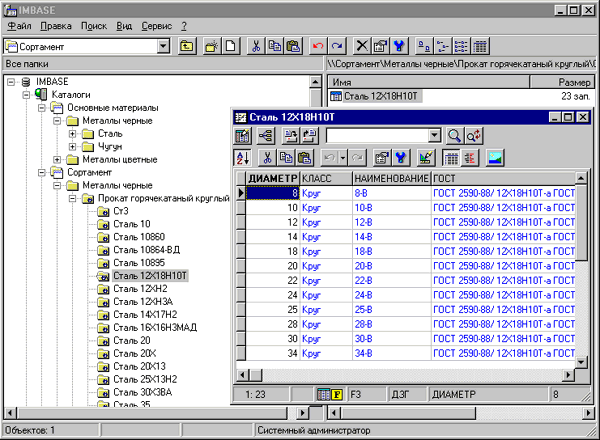600x440 pixels.
Task: Click the red Undo arrow in main toolbar
Action: [x=318, y=46]
